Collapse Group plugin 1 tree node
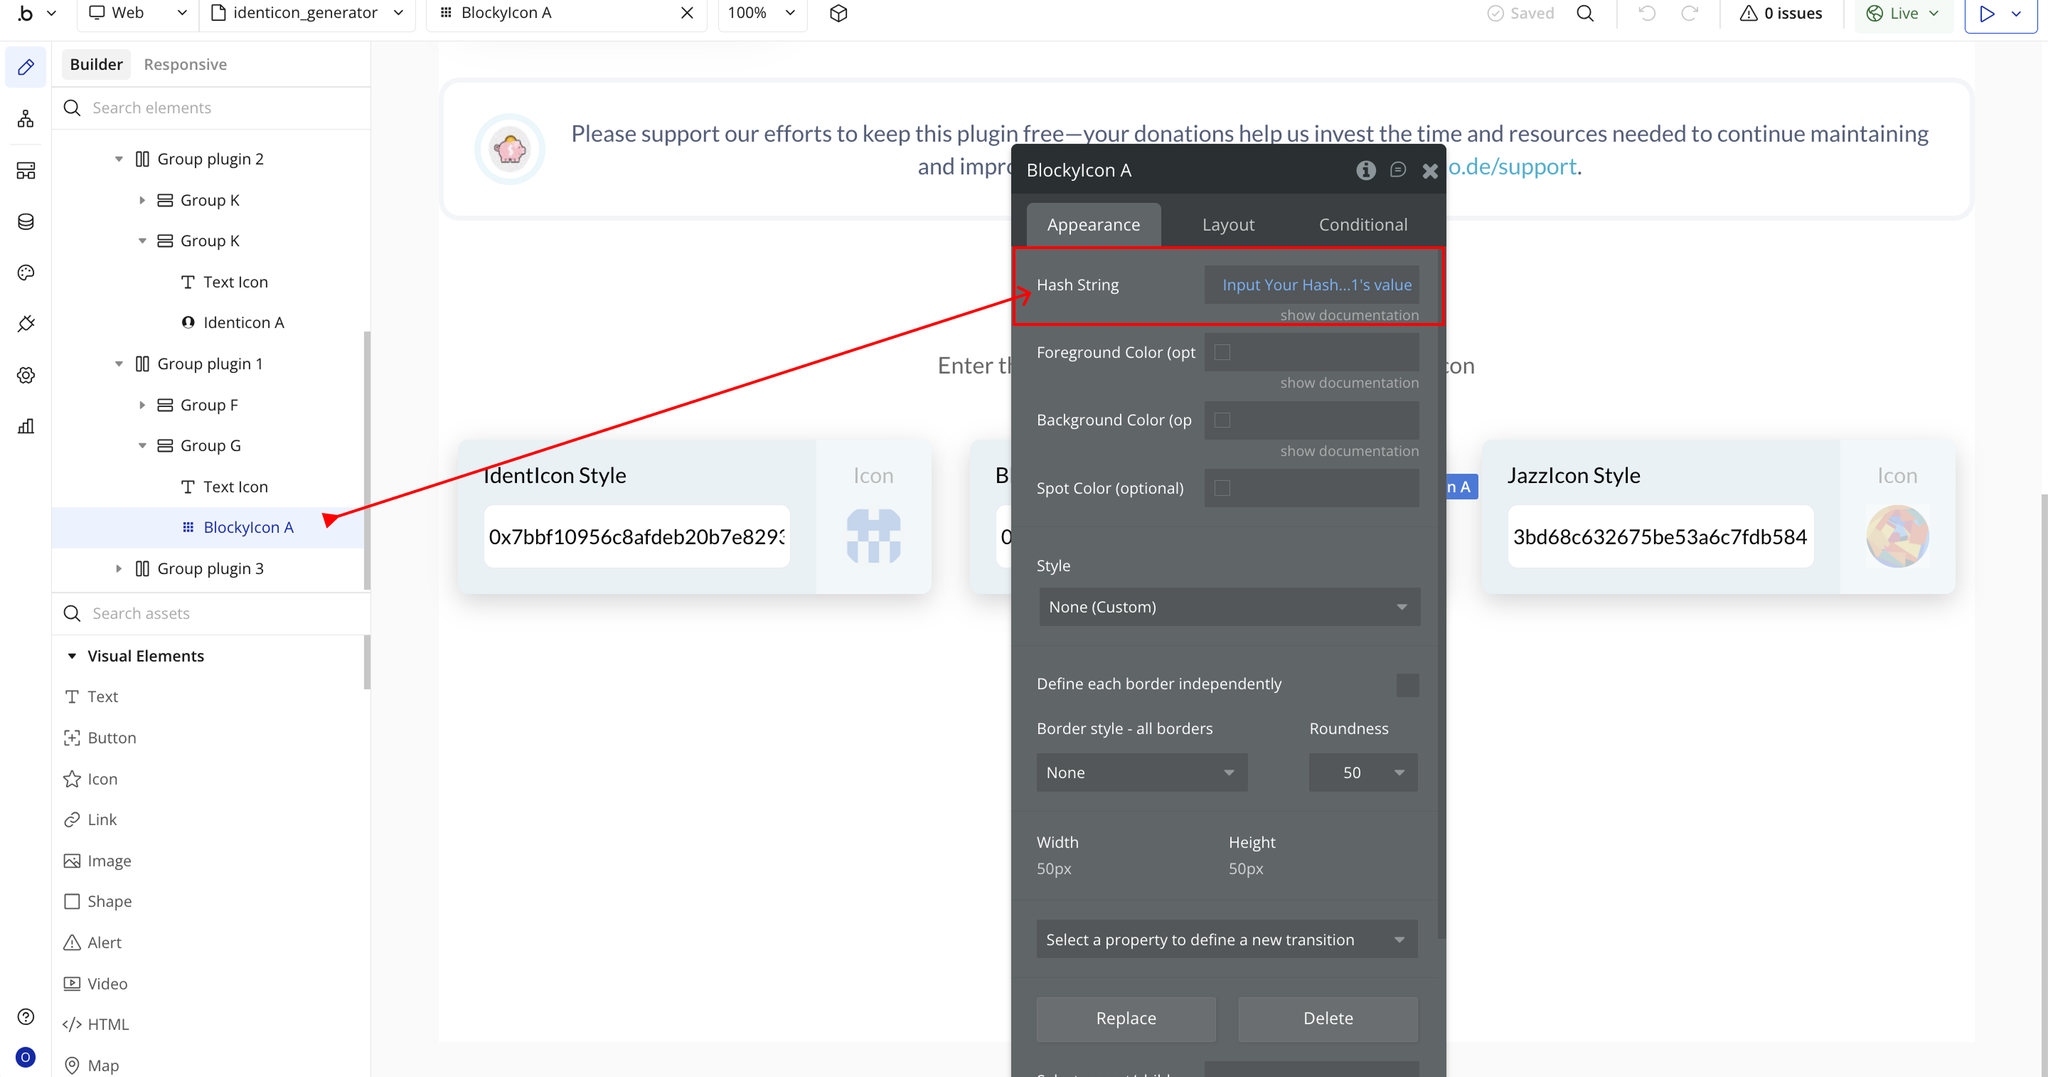The width and height of the screenshot is (2048, 1077). [x=119, y=364]
